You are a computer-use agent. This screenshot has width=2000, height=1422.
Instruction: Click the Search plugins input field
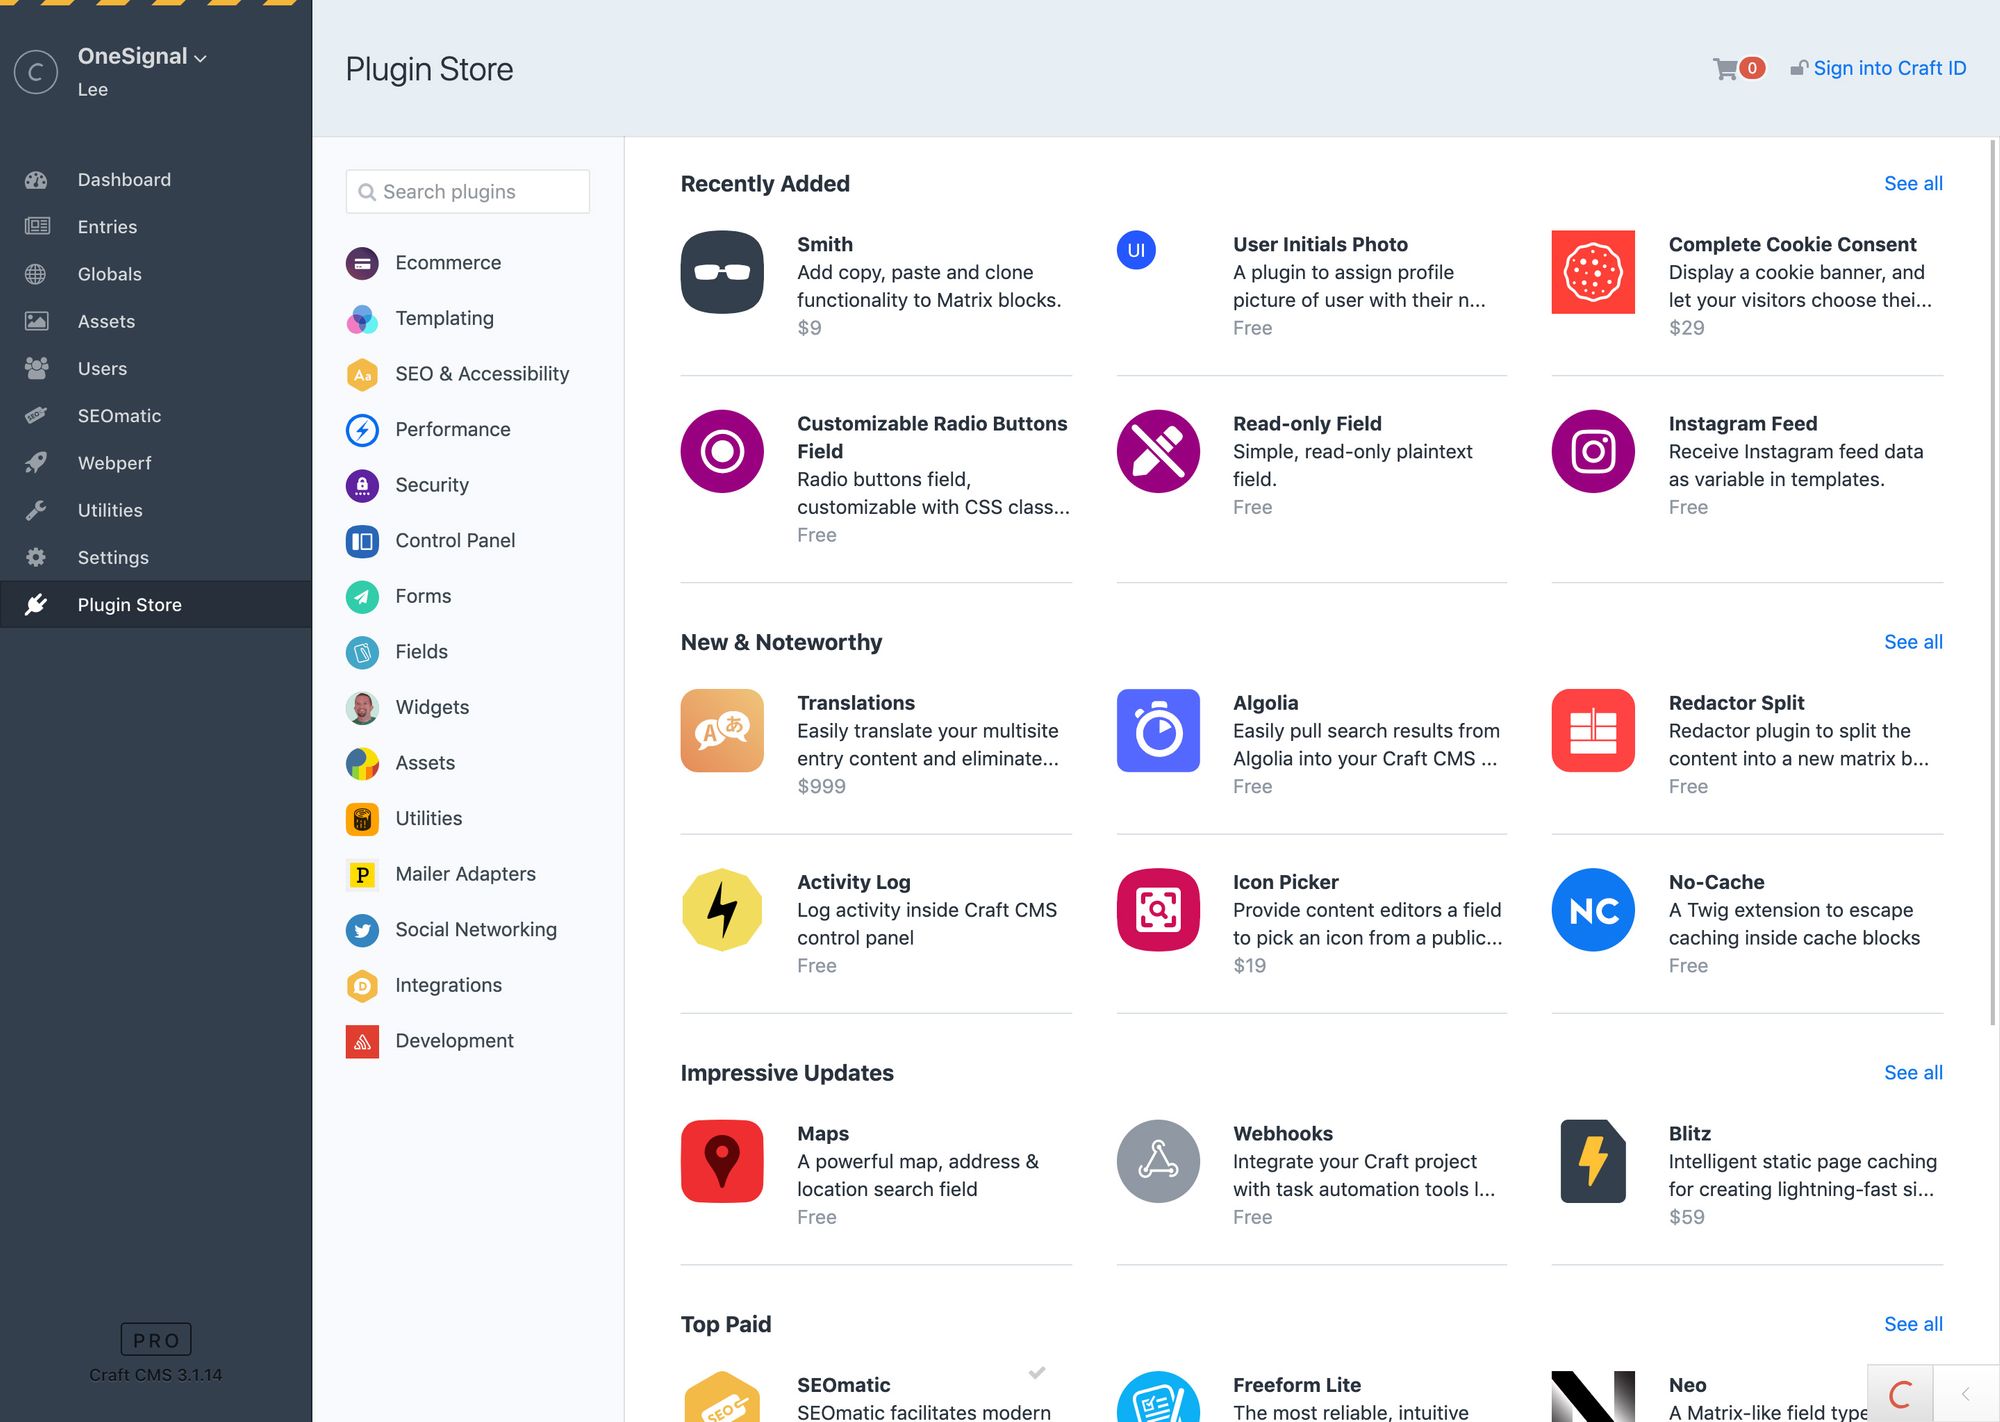click(468, 191)
